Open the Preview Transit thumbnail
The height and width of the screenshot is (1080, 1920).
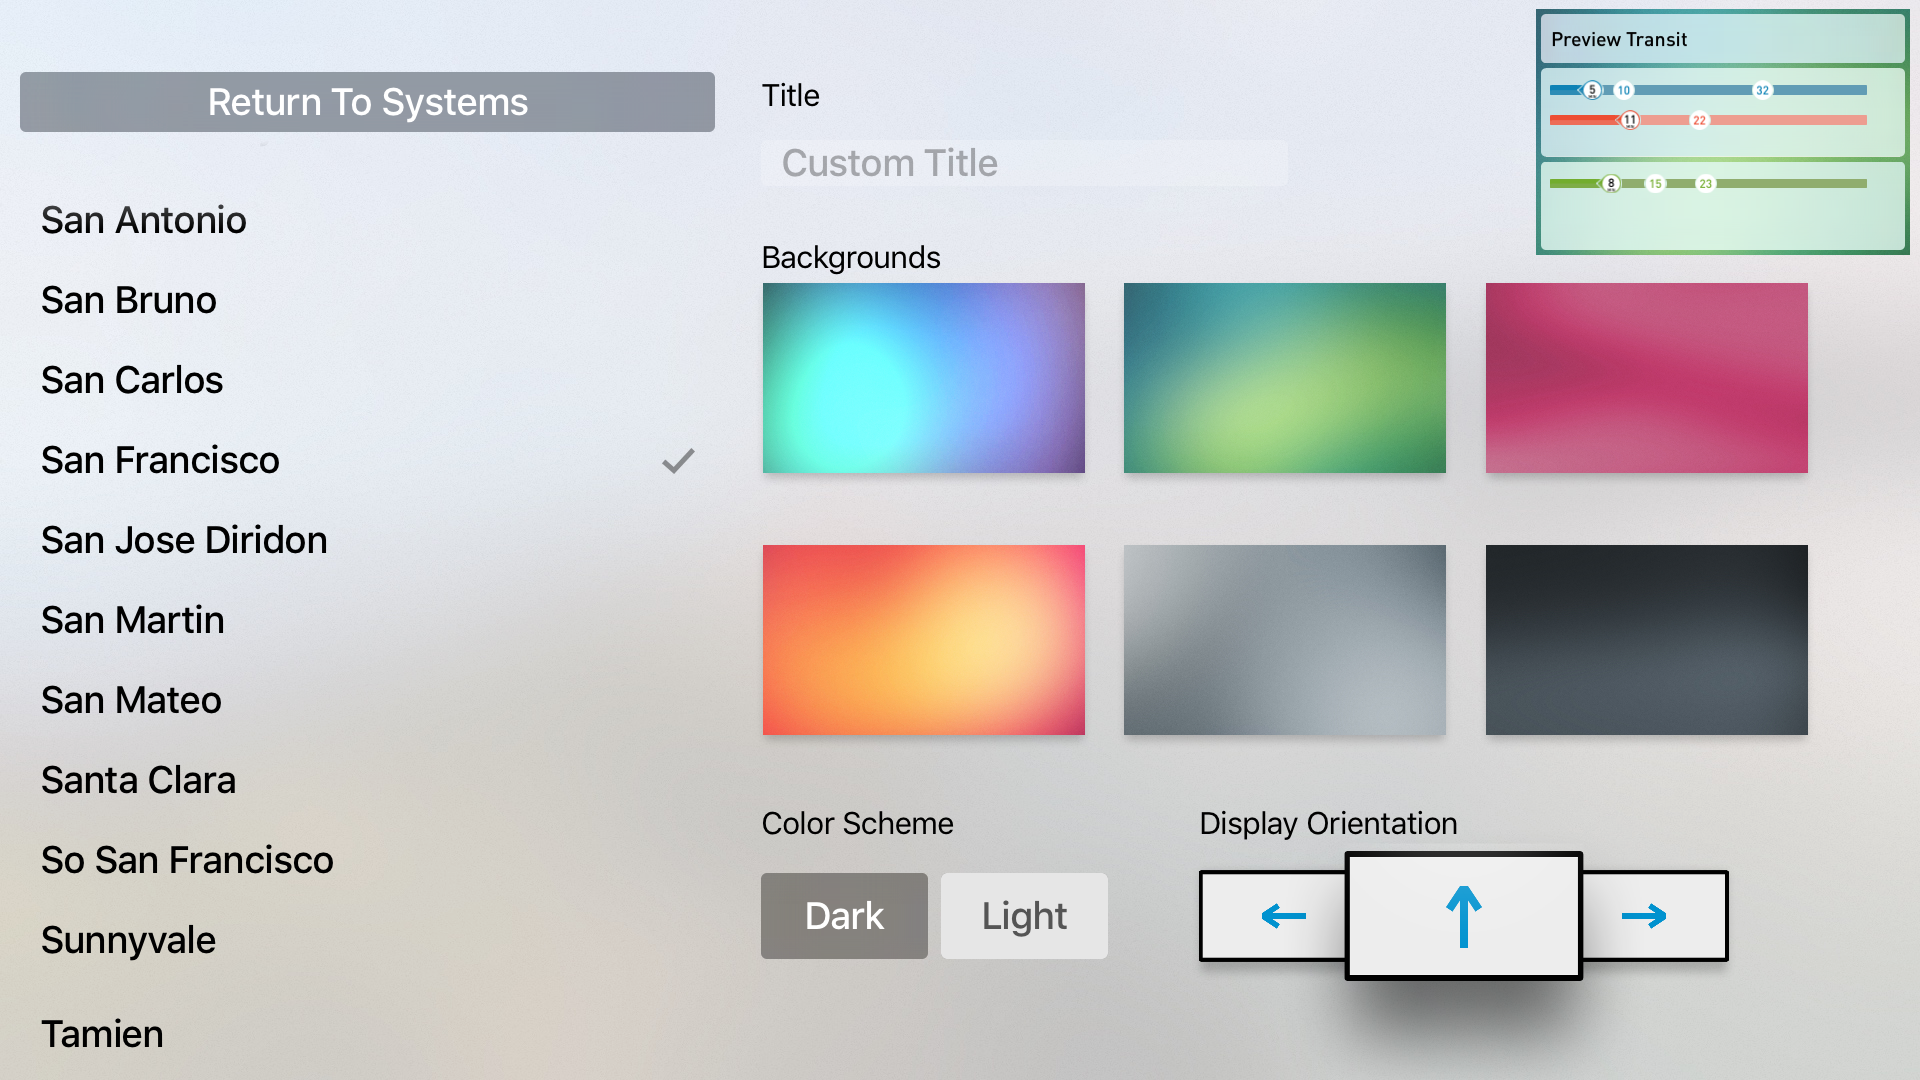click(1723, 132)
